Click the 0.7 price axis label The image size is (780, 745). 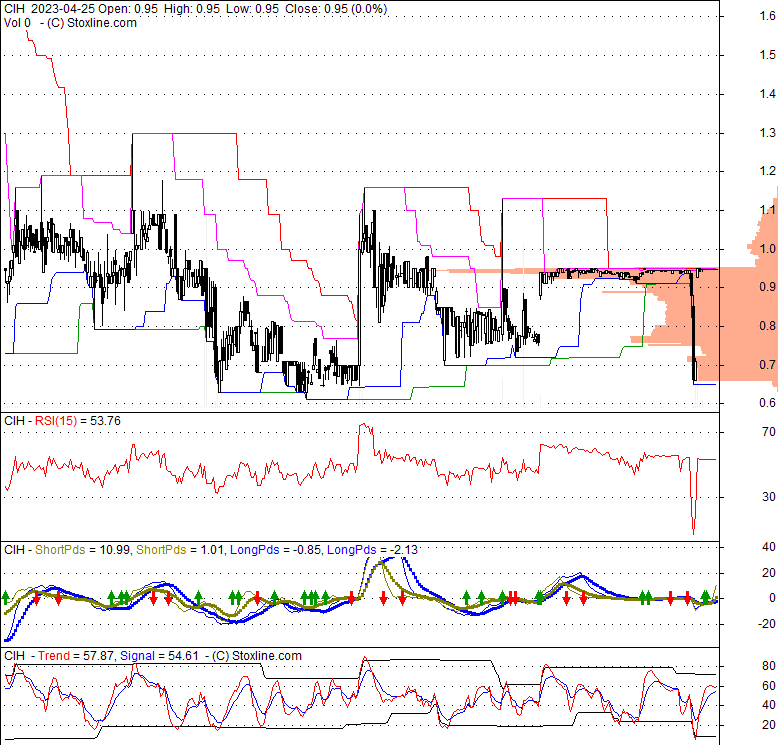767,365
